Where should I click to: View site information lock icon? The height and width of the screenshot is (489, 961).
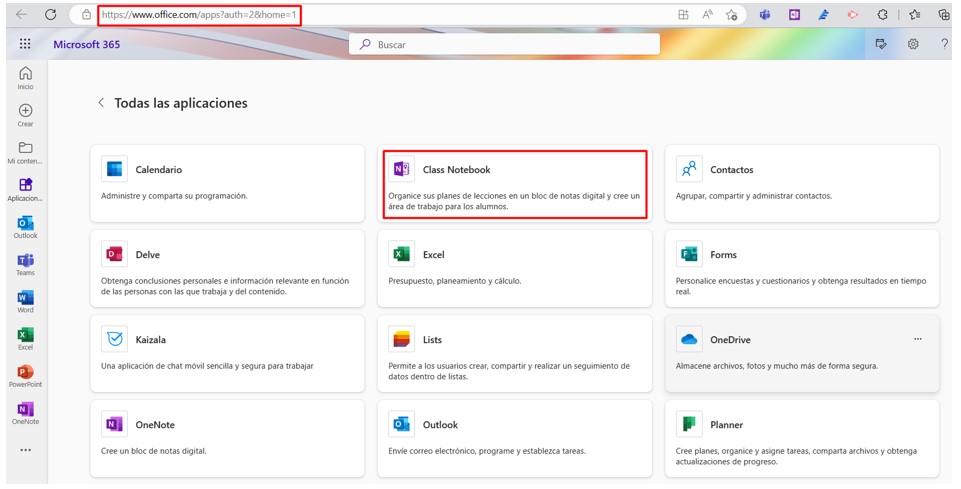86,15
